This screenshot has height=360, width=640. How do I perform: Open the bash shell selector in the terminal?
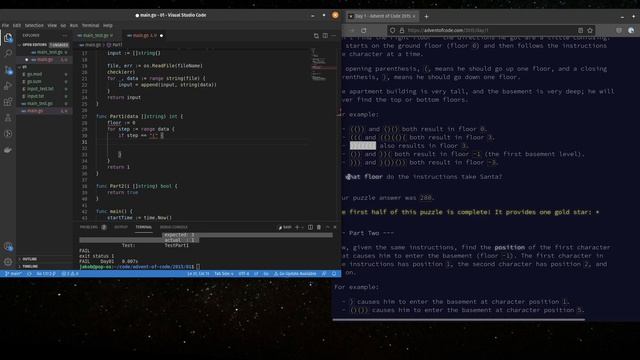tap(285, 227)
